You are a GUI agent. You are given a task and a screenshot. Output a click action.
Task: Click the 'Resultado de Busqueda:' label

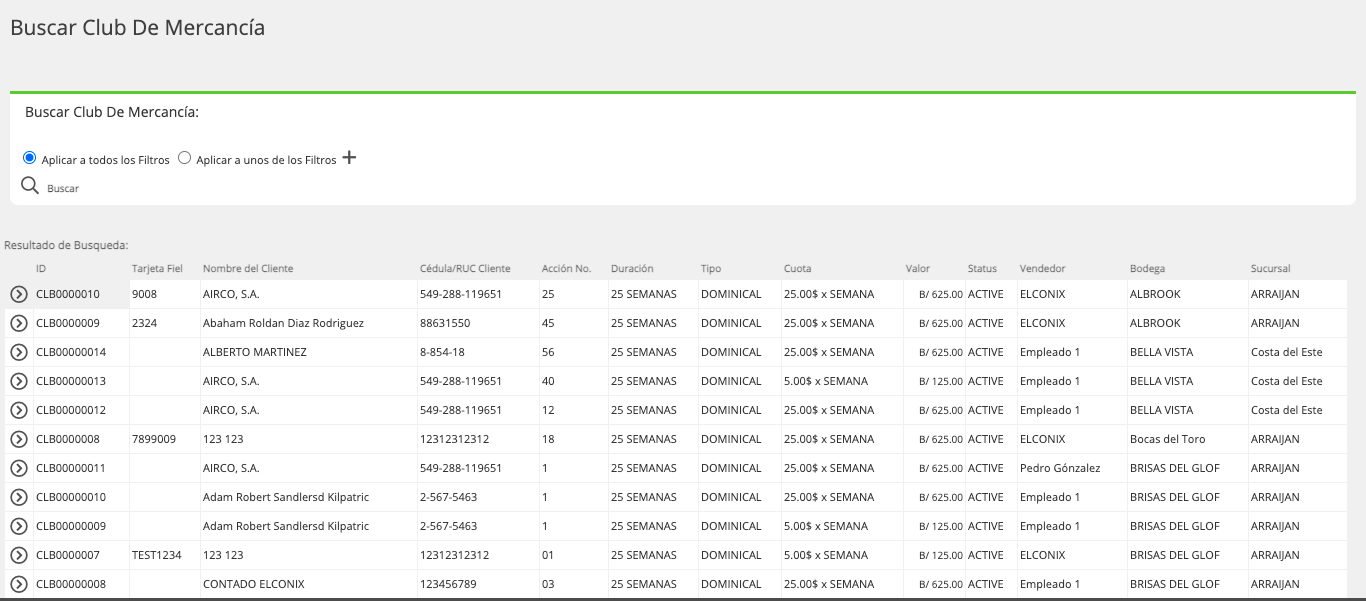click(x=67, y=245)
